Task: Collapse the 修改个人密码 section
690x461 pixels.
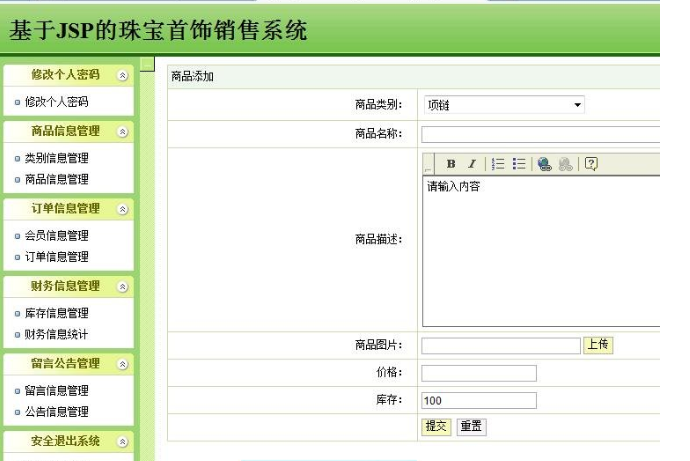Action: tap(123, 76)
